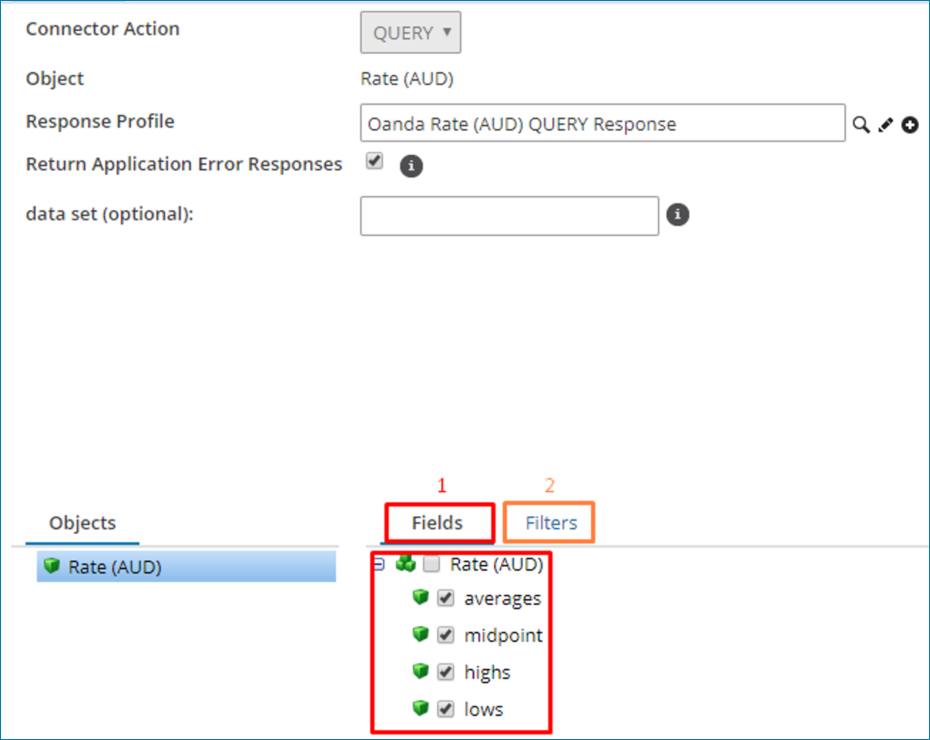Click the data set optional input field

(509, 215)
